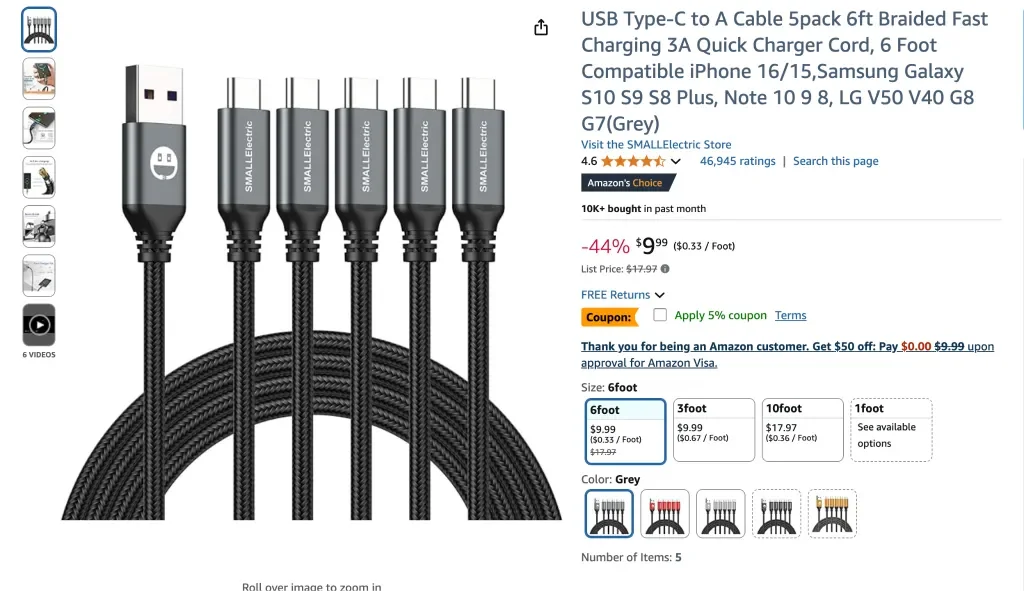Select the 10foot size option
1024x591 pixels.
click(802, 428)
